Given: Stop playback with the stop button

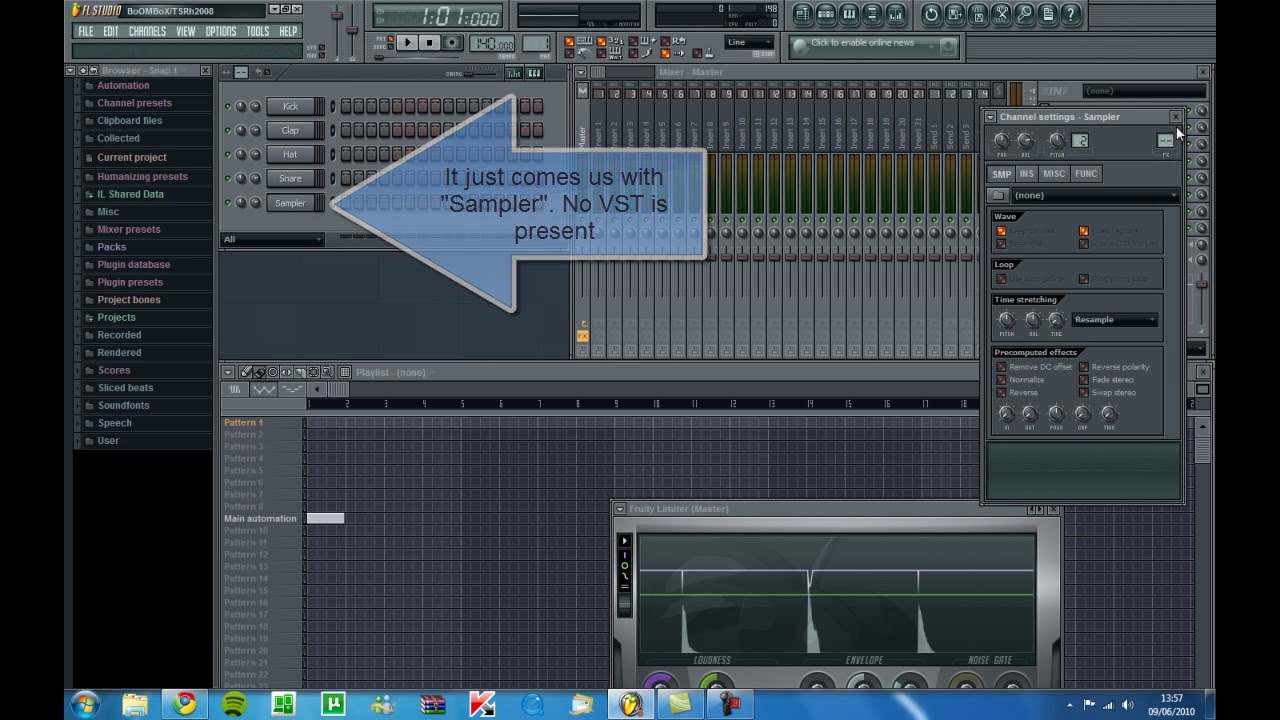Looking at the screenshot, I should [x=430, y=43].
